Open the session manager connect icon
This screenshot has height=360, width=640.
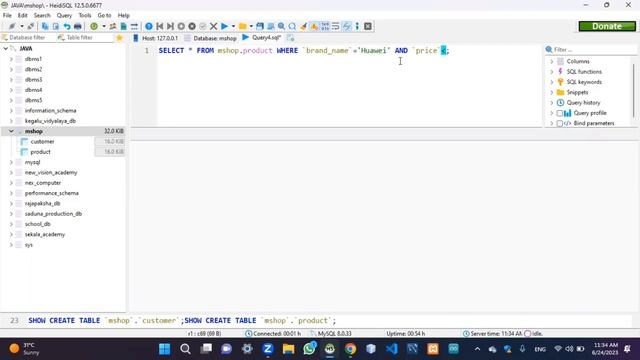pos(12,27)
